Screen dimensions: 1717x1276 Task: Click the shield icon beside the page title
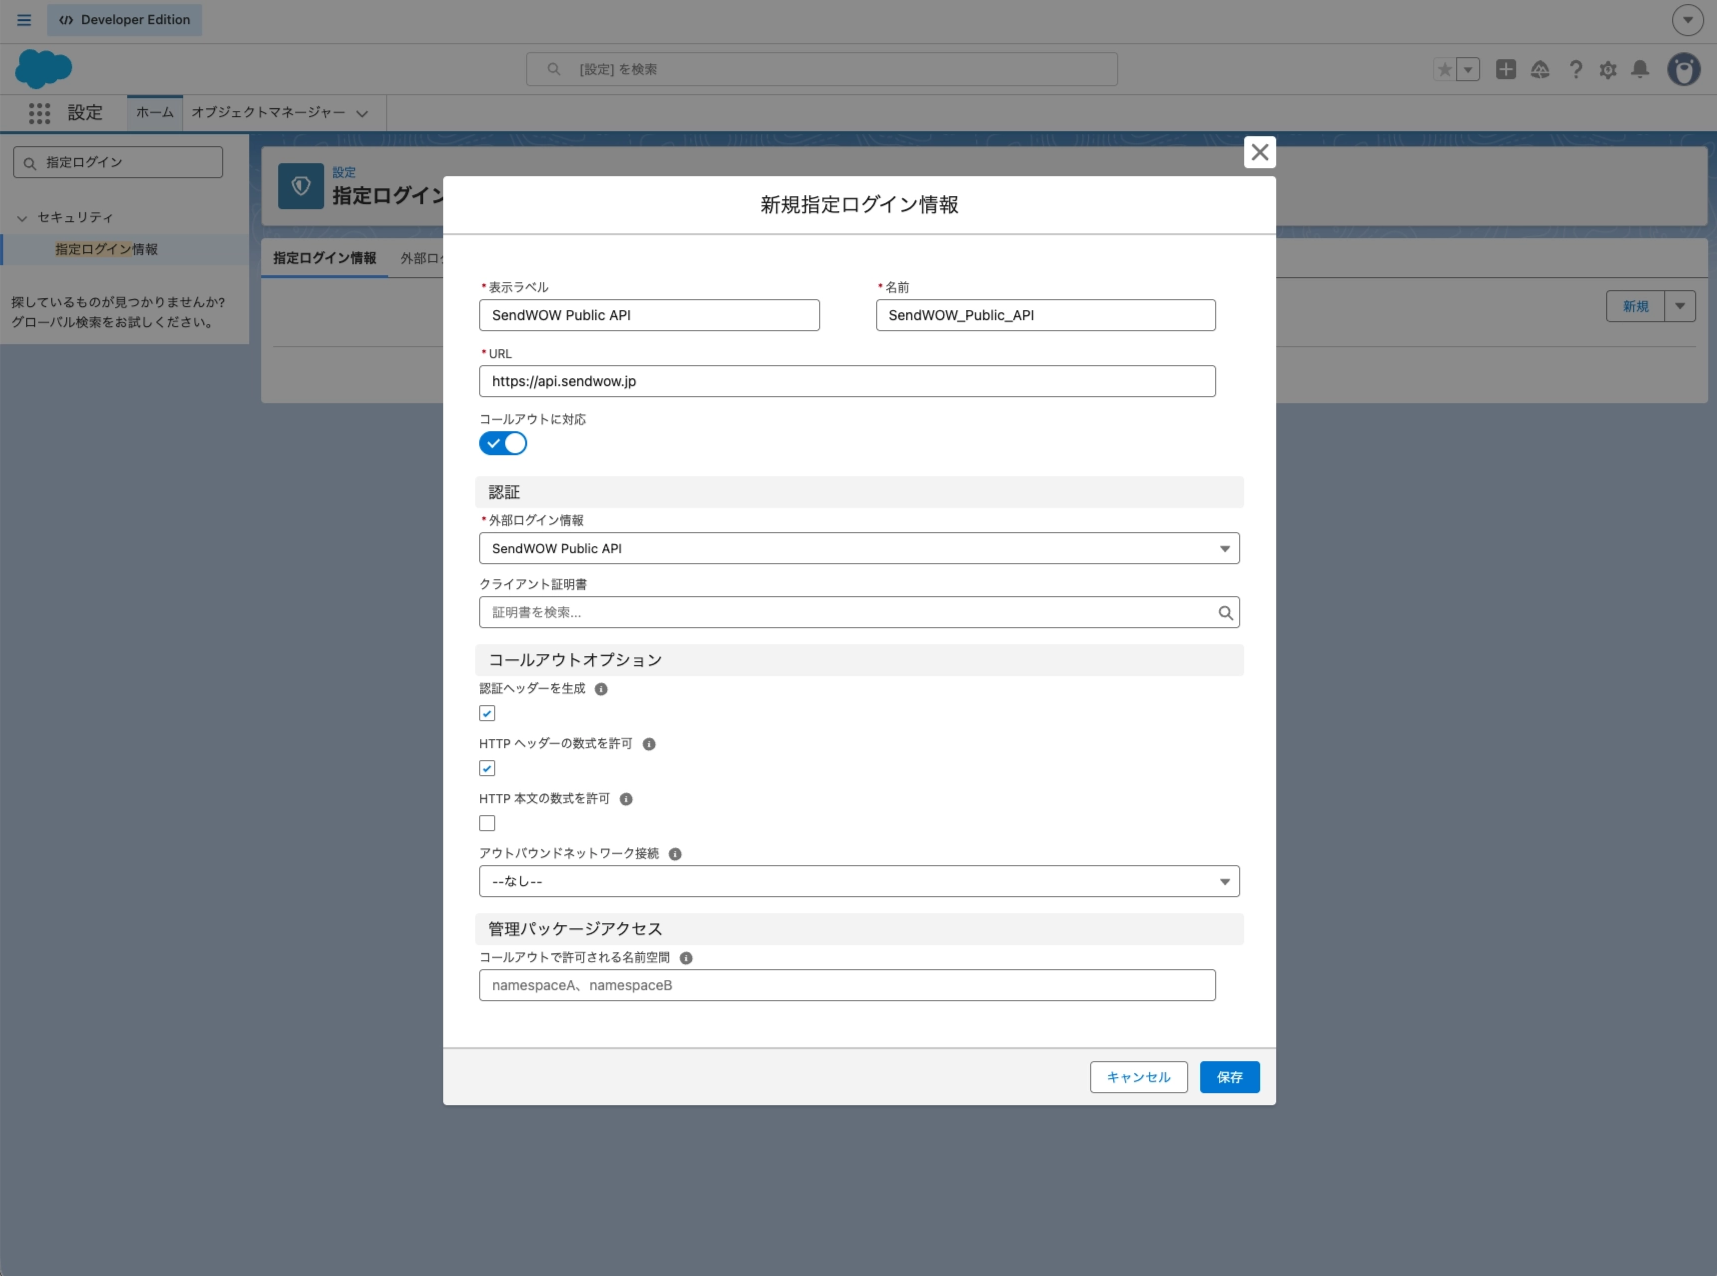301,186
